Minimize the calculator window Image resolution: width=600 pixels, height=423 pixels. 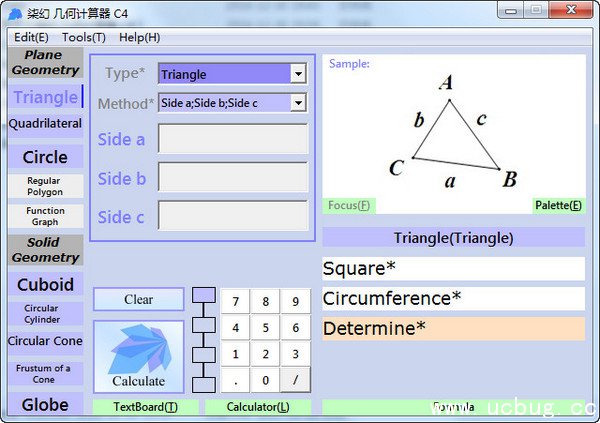click(511, 10)
